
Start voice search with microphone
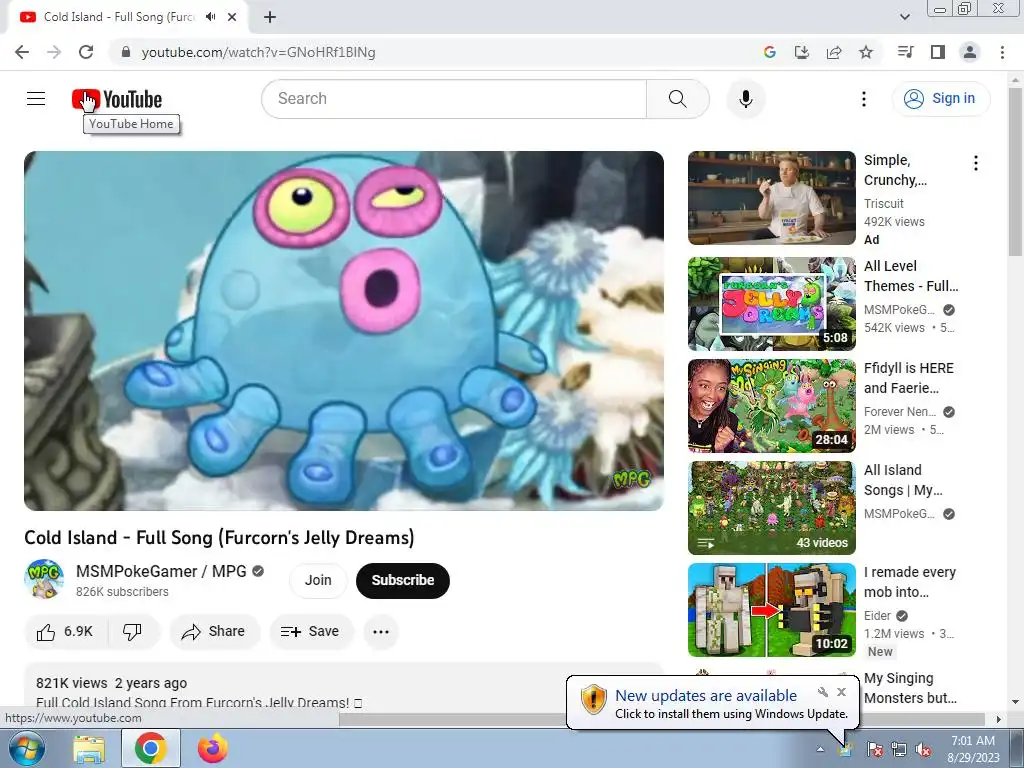point(745,99)
